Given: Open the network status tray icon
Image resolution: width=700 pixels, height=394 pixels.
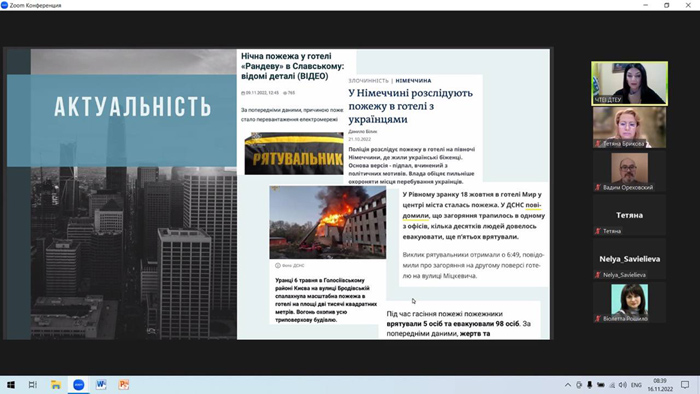Looking at the screenshot, I should [612, 385].
